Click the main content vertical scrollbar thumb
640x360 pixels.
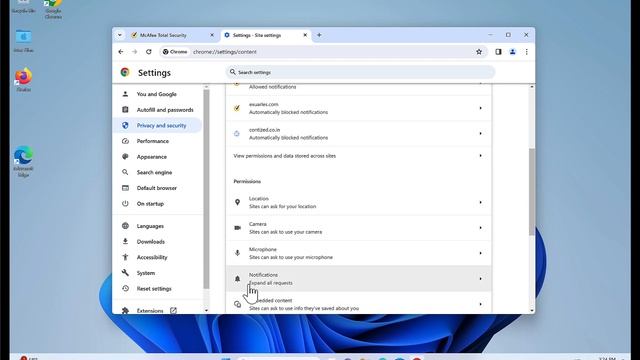(531, 192)
